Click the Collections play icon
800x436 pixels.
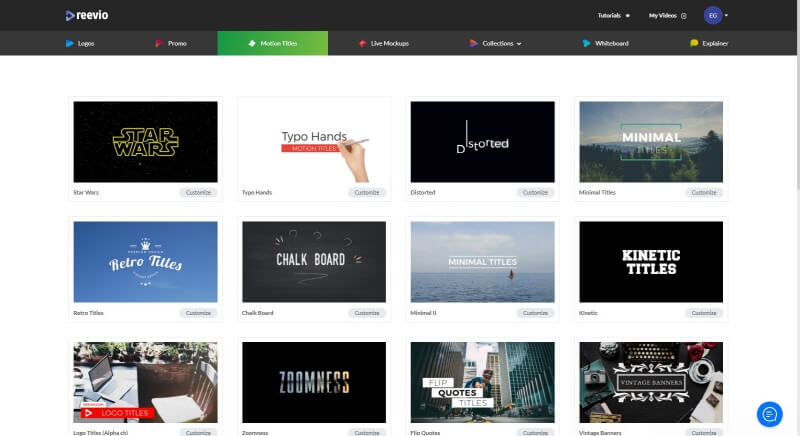[x=473, y=43]
